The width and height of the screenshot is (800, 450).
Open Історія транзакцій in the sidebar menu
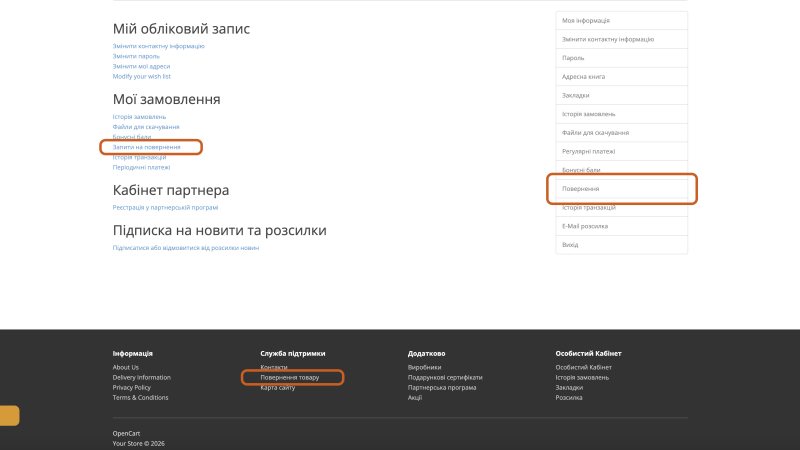(621, 208)
